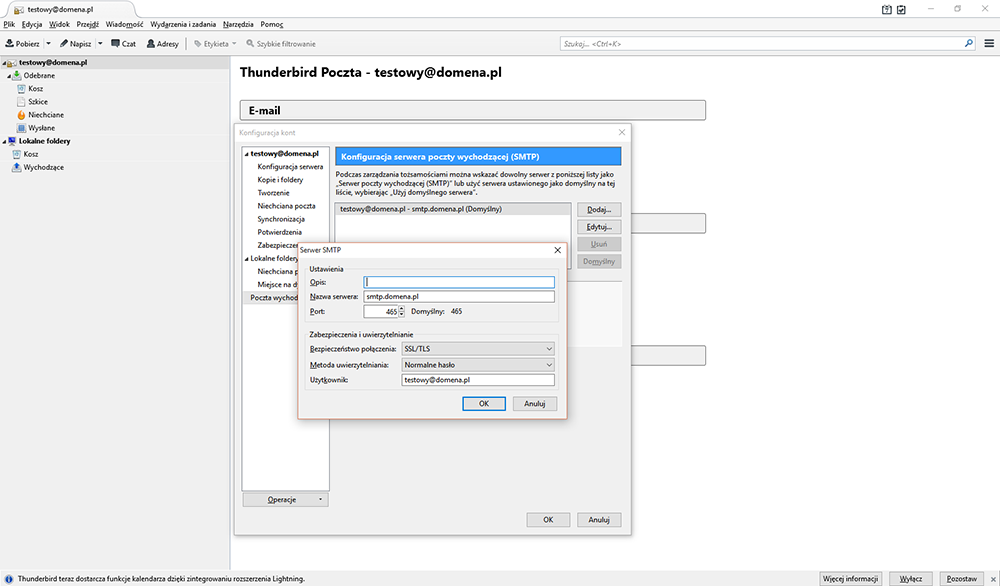Select Synchronizacja in settings tree
Screen dimensions: 1000x586
point(281,219)
